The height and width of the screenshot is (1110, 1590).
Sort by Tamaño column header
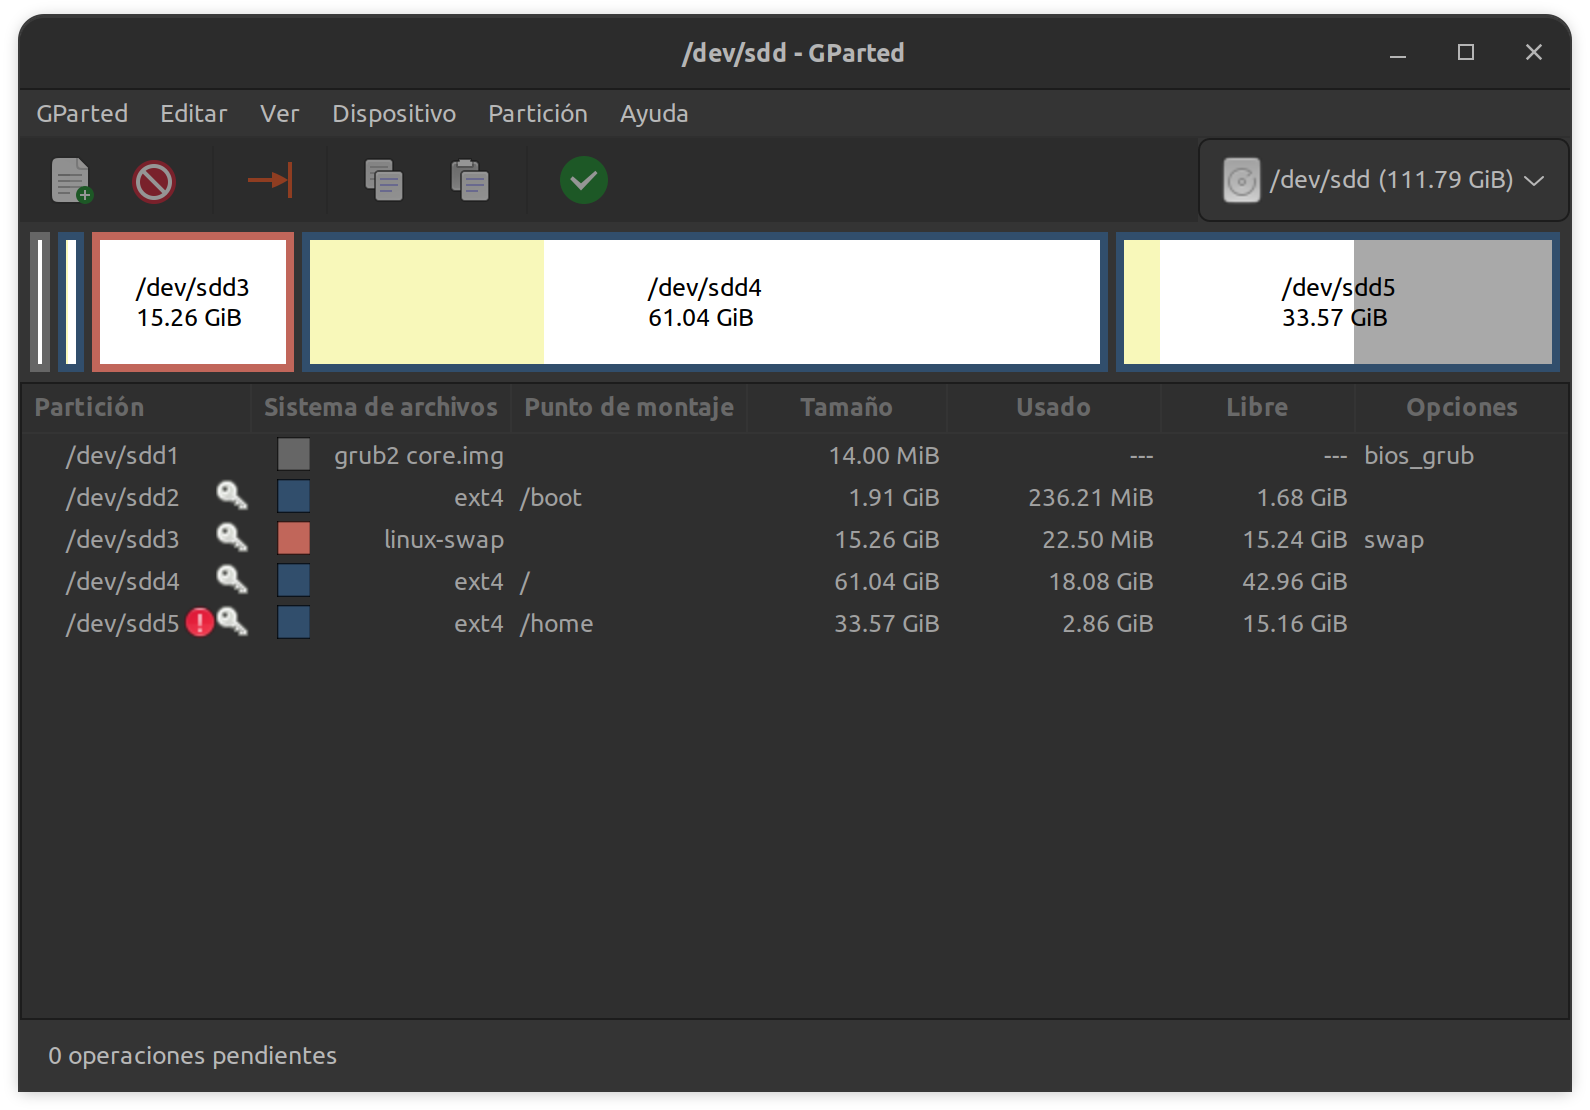846,407
